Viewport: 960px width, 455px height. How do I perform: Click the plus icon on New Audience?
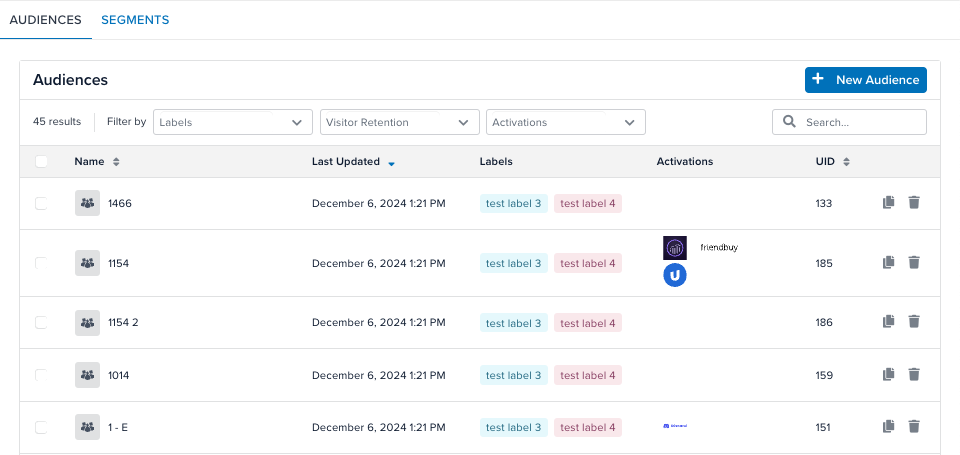pos(817,79)
